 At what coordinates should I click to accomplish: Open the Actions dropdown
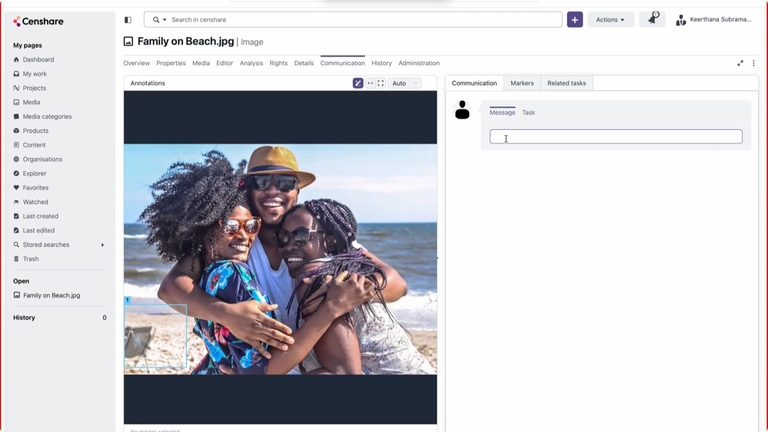click(x=610, y=20)
